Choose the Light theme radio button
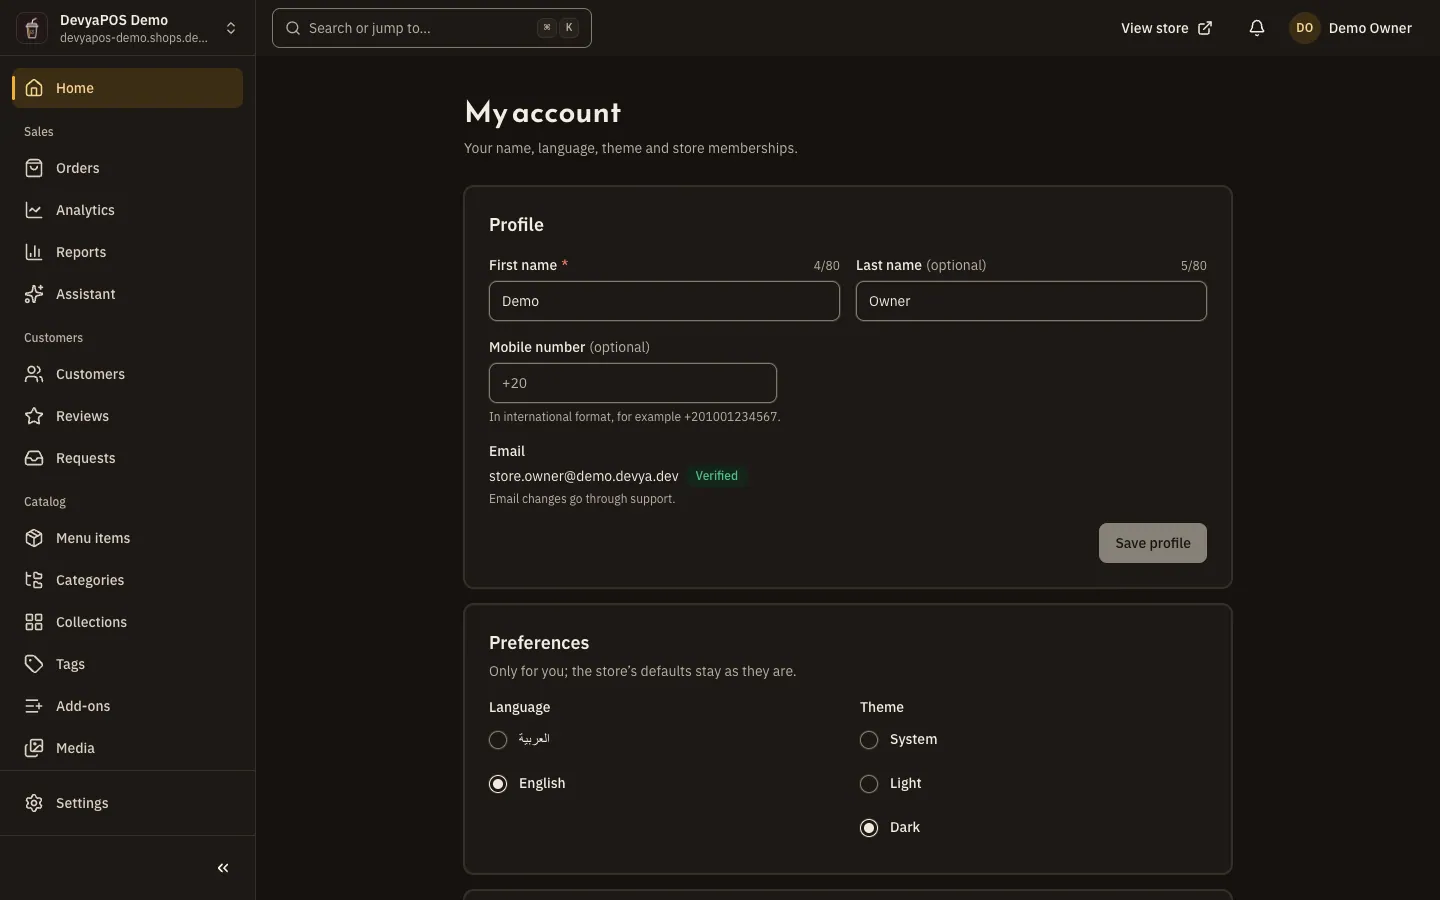The width and height of the screenshot is (1440, 900). [869, 784]
